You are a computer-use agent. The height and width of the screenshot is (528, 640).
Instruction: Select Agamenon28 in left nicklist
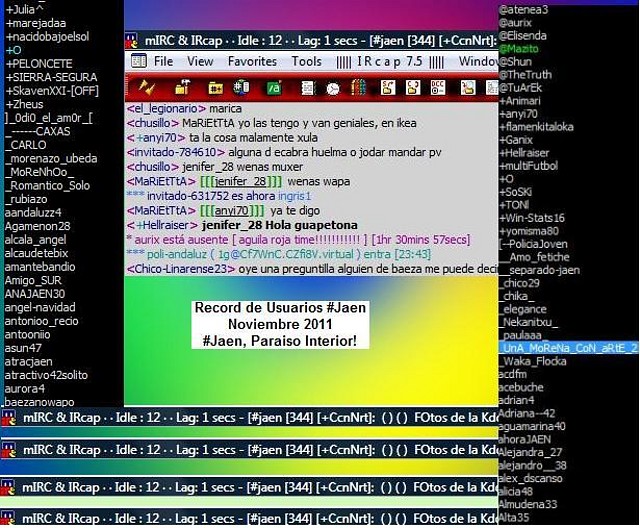coord(38,226)
